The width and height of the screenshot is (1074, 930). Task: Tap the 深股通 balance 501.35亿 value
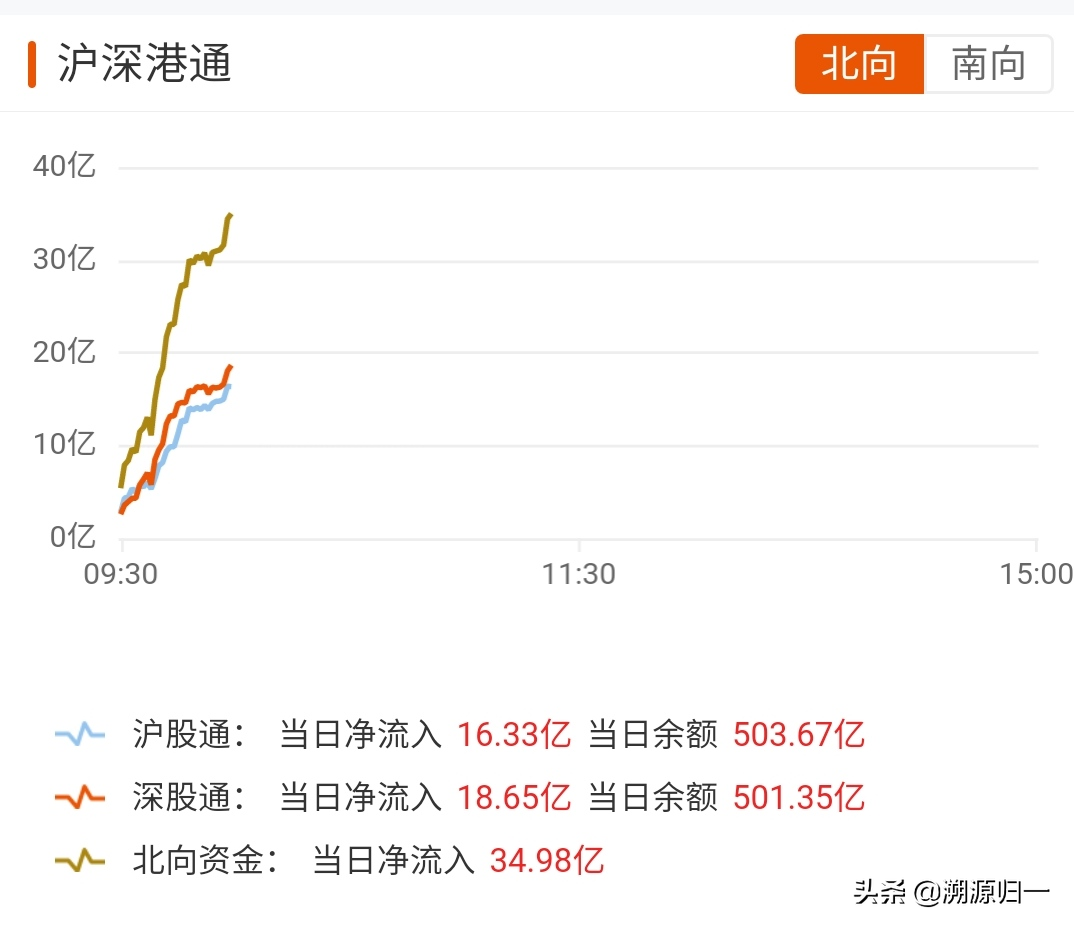coord(799,797)
